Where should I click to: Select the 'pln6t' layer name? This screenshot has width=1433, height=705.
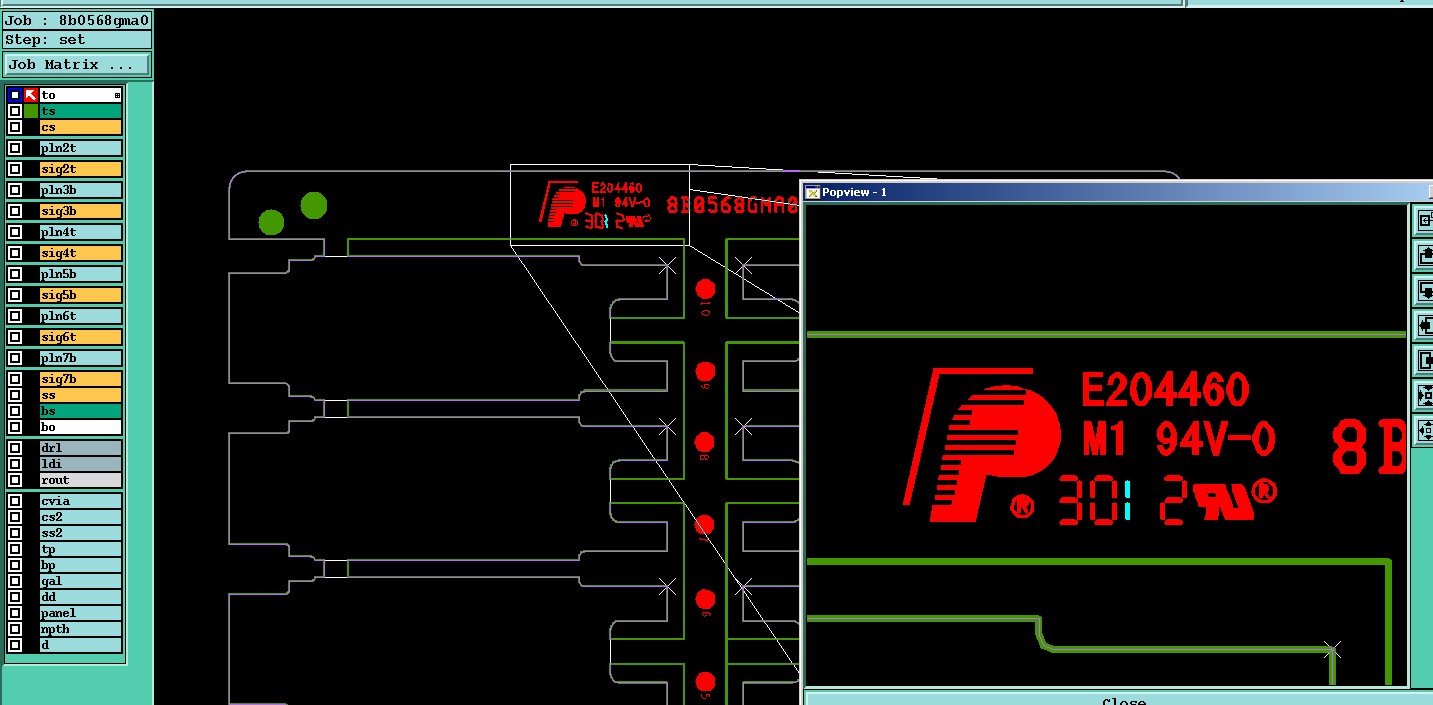coord(81,316)
